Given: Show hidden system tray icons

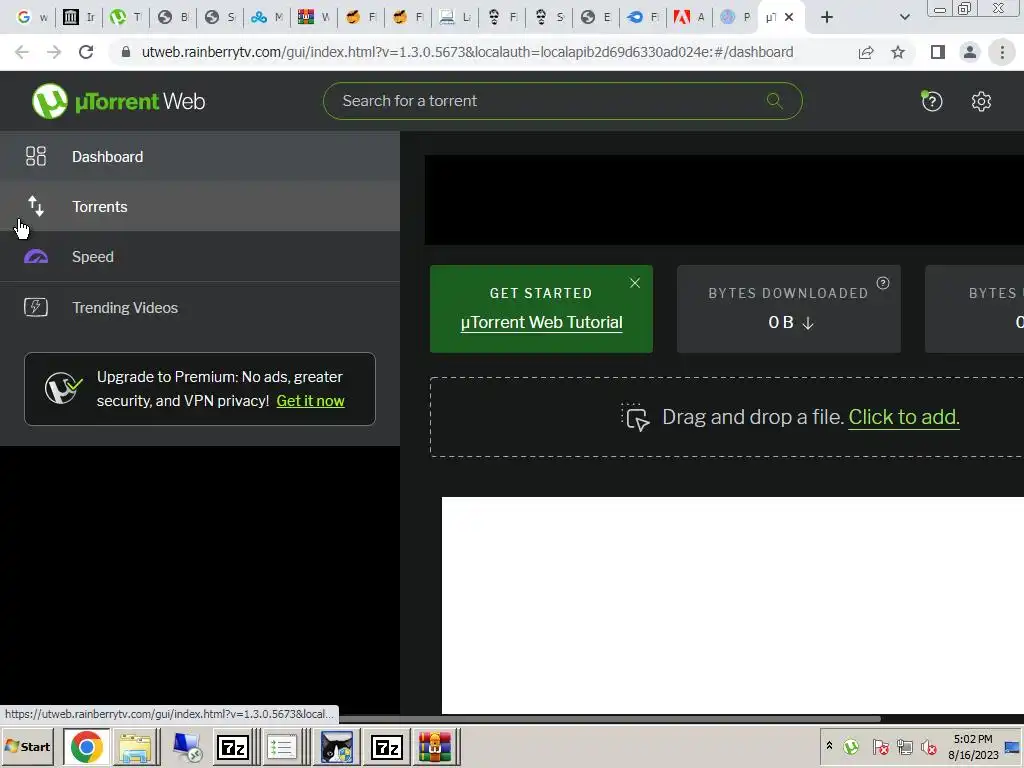Looking at the screenshot, I should point(829,745).
